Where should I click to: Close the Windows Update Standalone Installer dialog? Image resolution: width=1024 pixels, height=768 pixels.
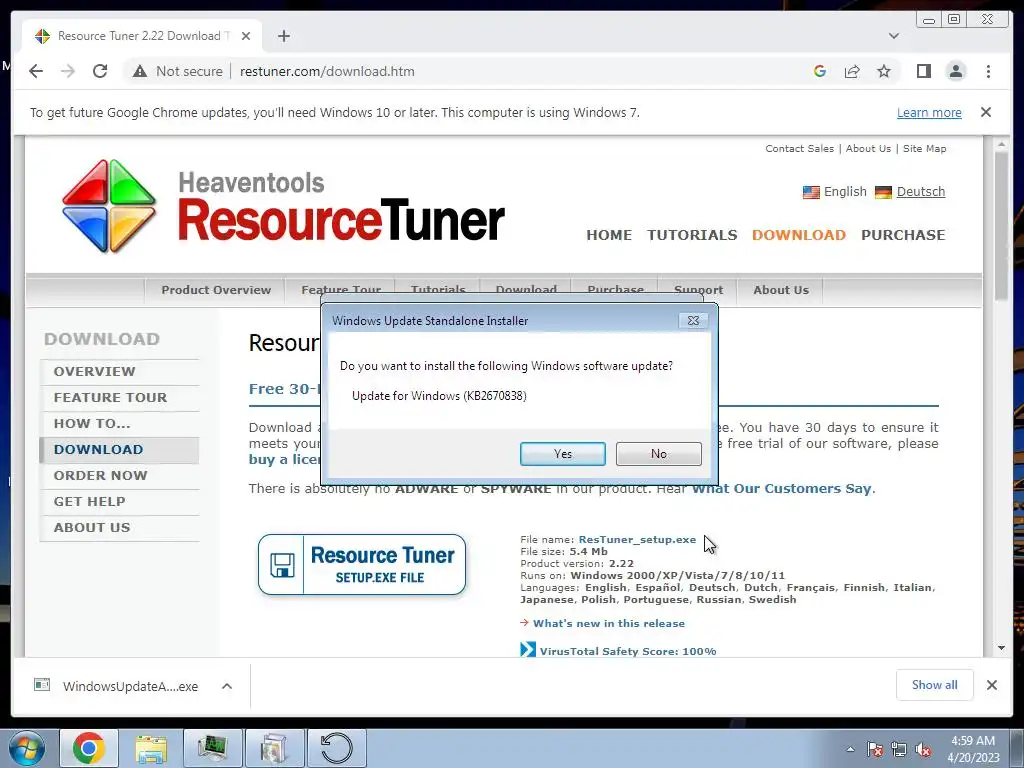pyautogui.click(x=693, y=321)
